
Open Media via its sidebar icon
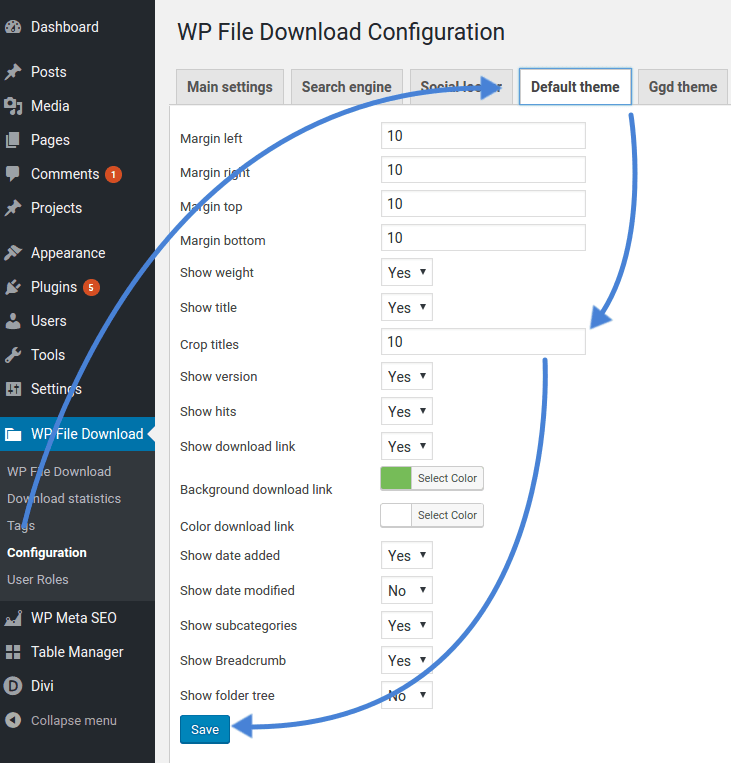tap(13, 106)
